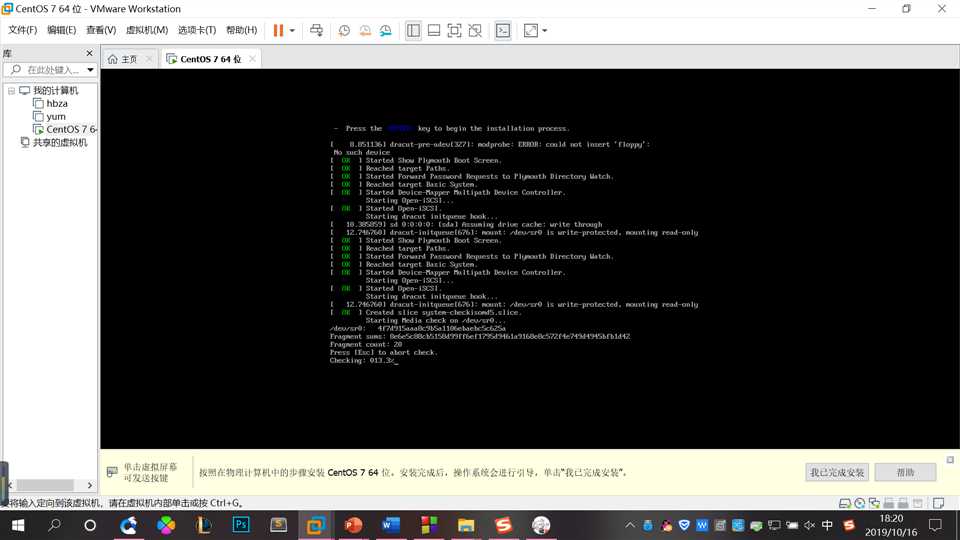Select the hbza virtual machine
The width and height of the screenshot is (960, 540).
(57, 103)
